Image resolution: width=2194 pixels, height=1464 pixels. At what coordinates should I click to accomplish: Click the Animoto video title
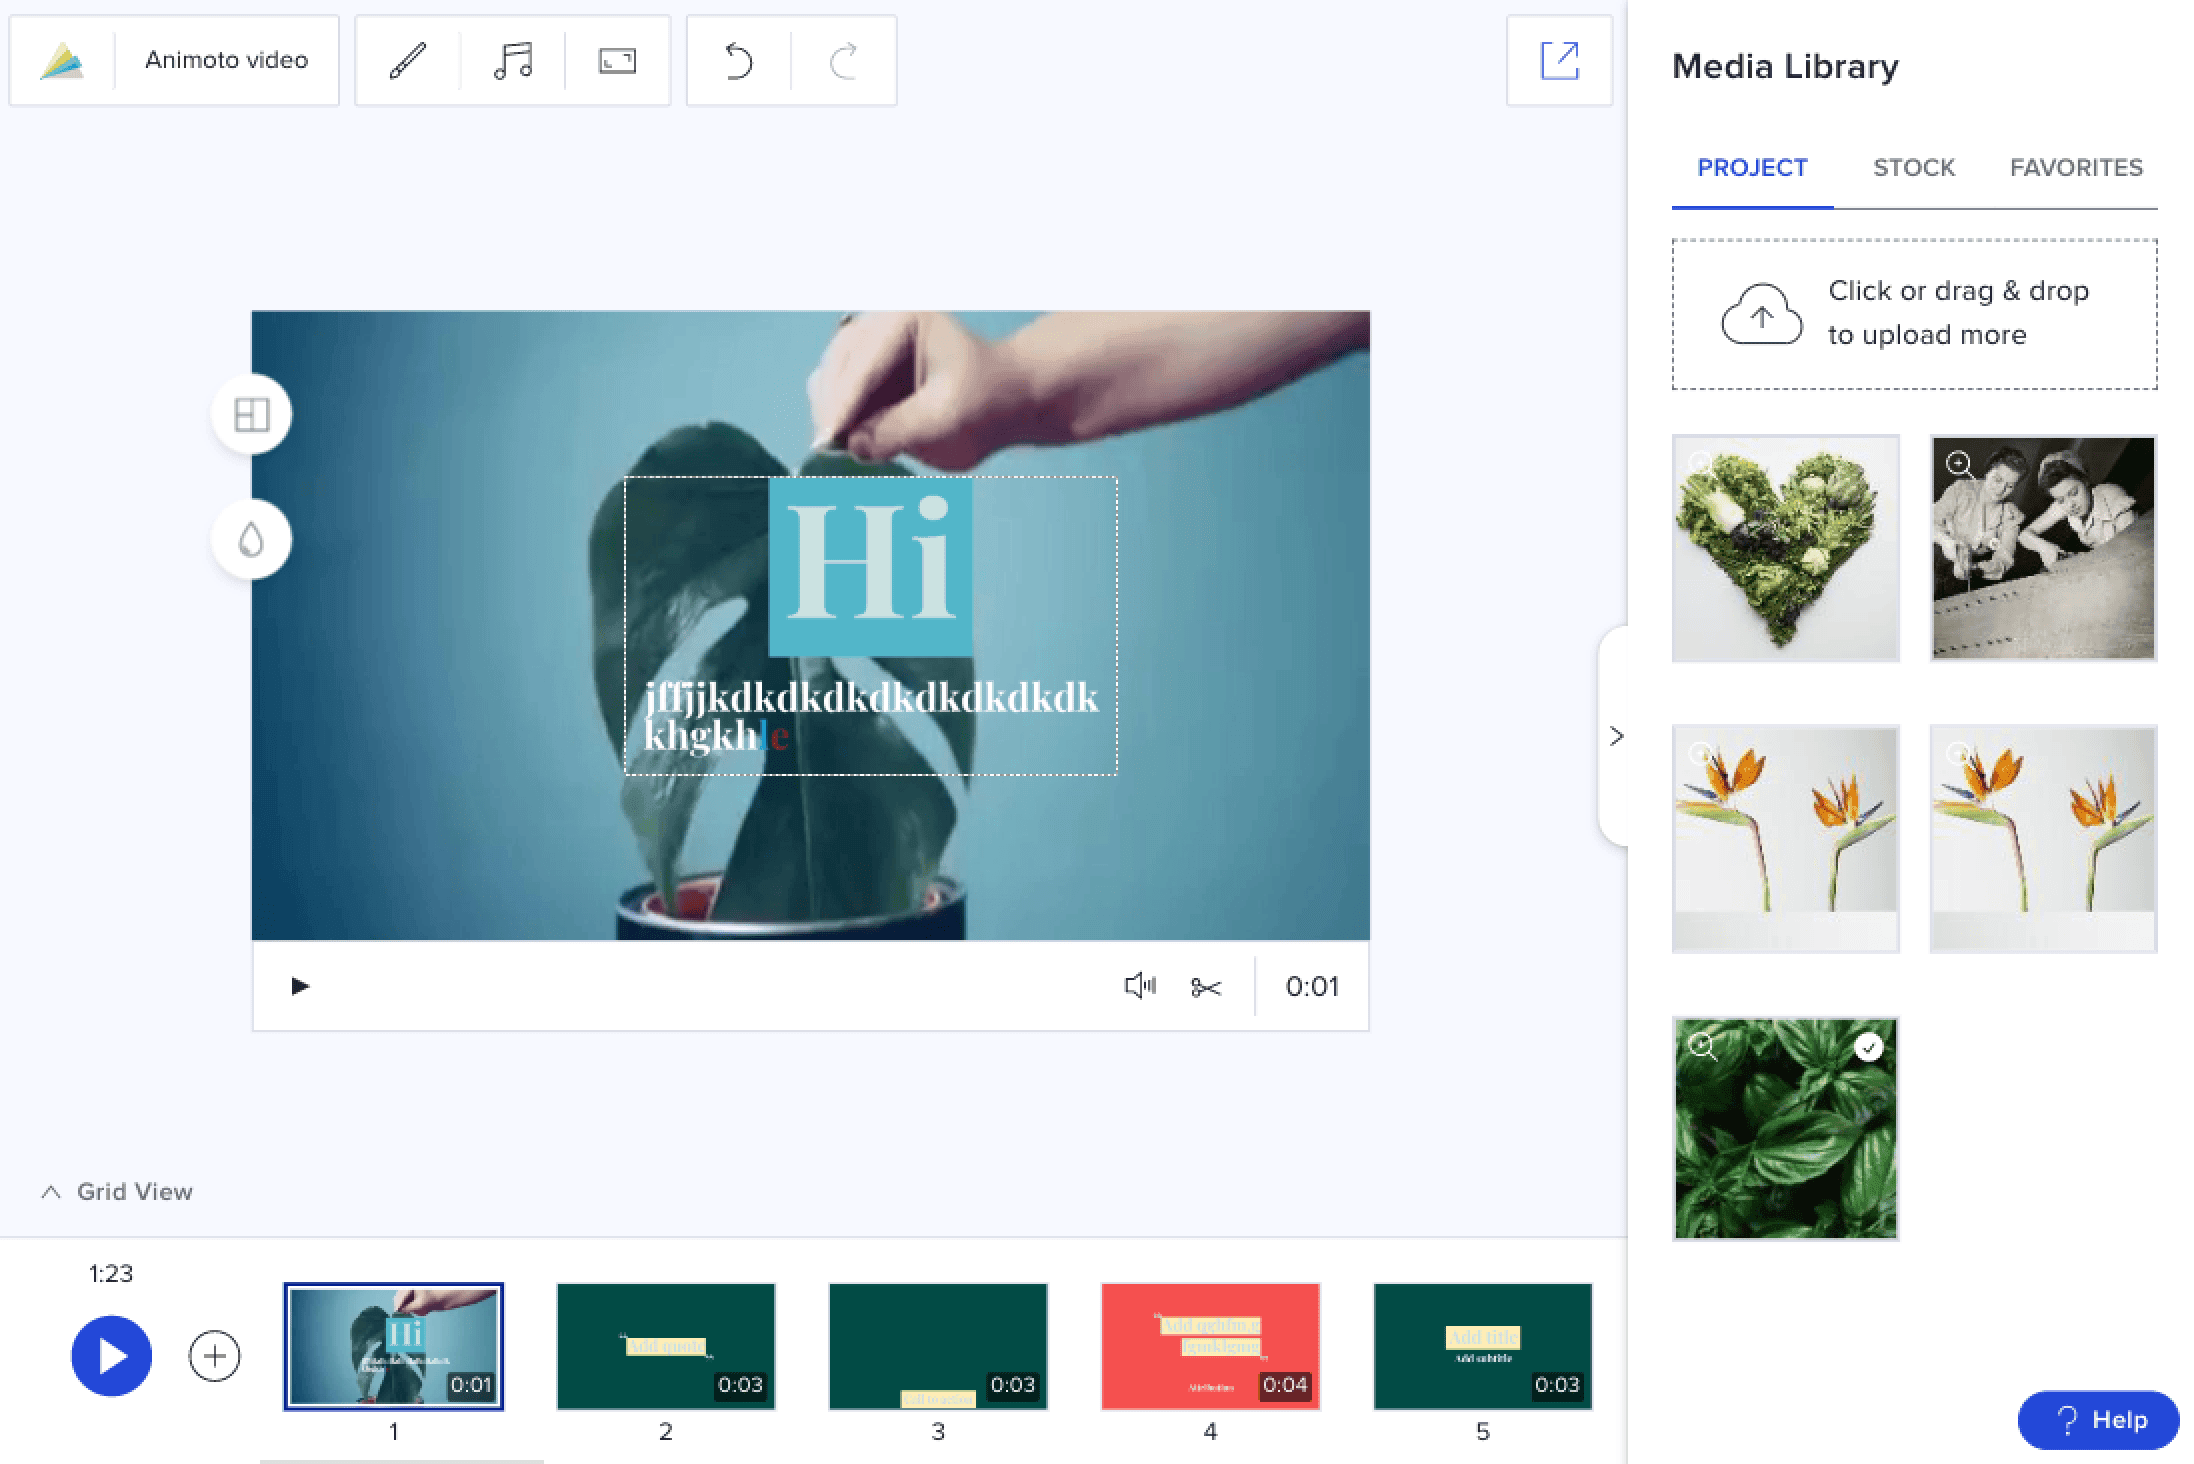pos(227,60)
